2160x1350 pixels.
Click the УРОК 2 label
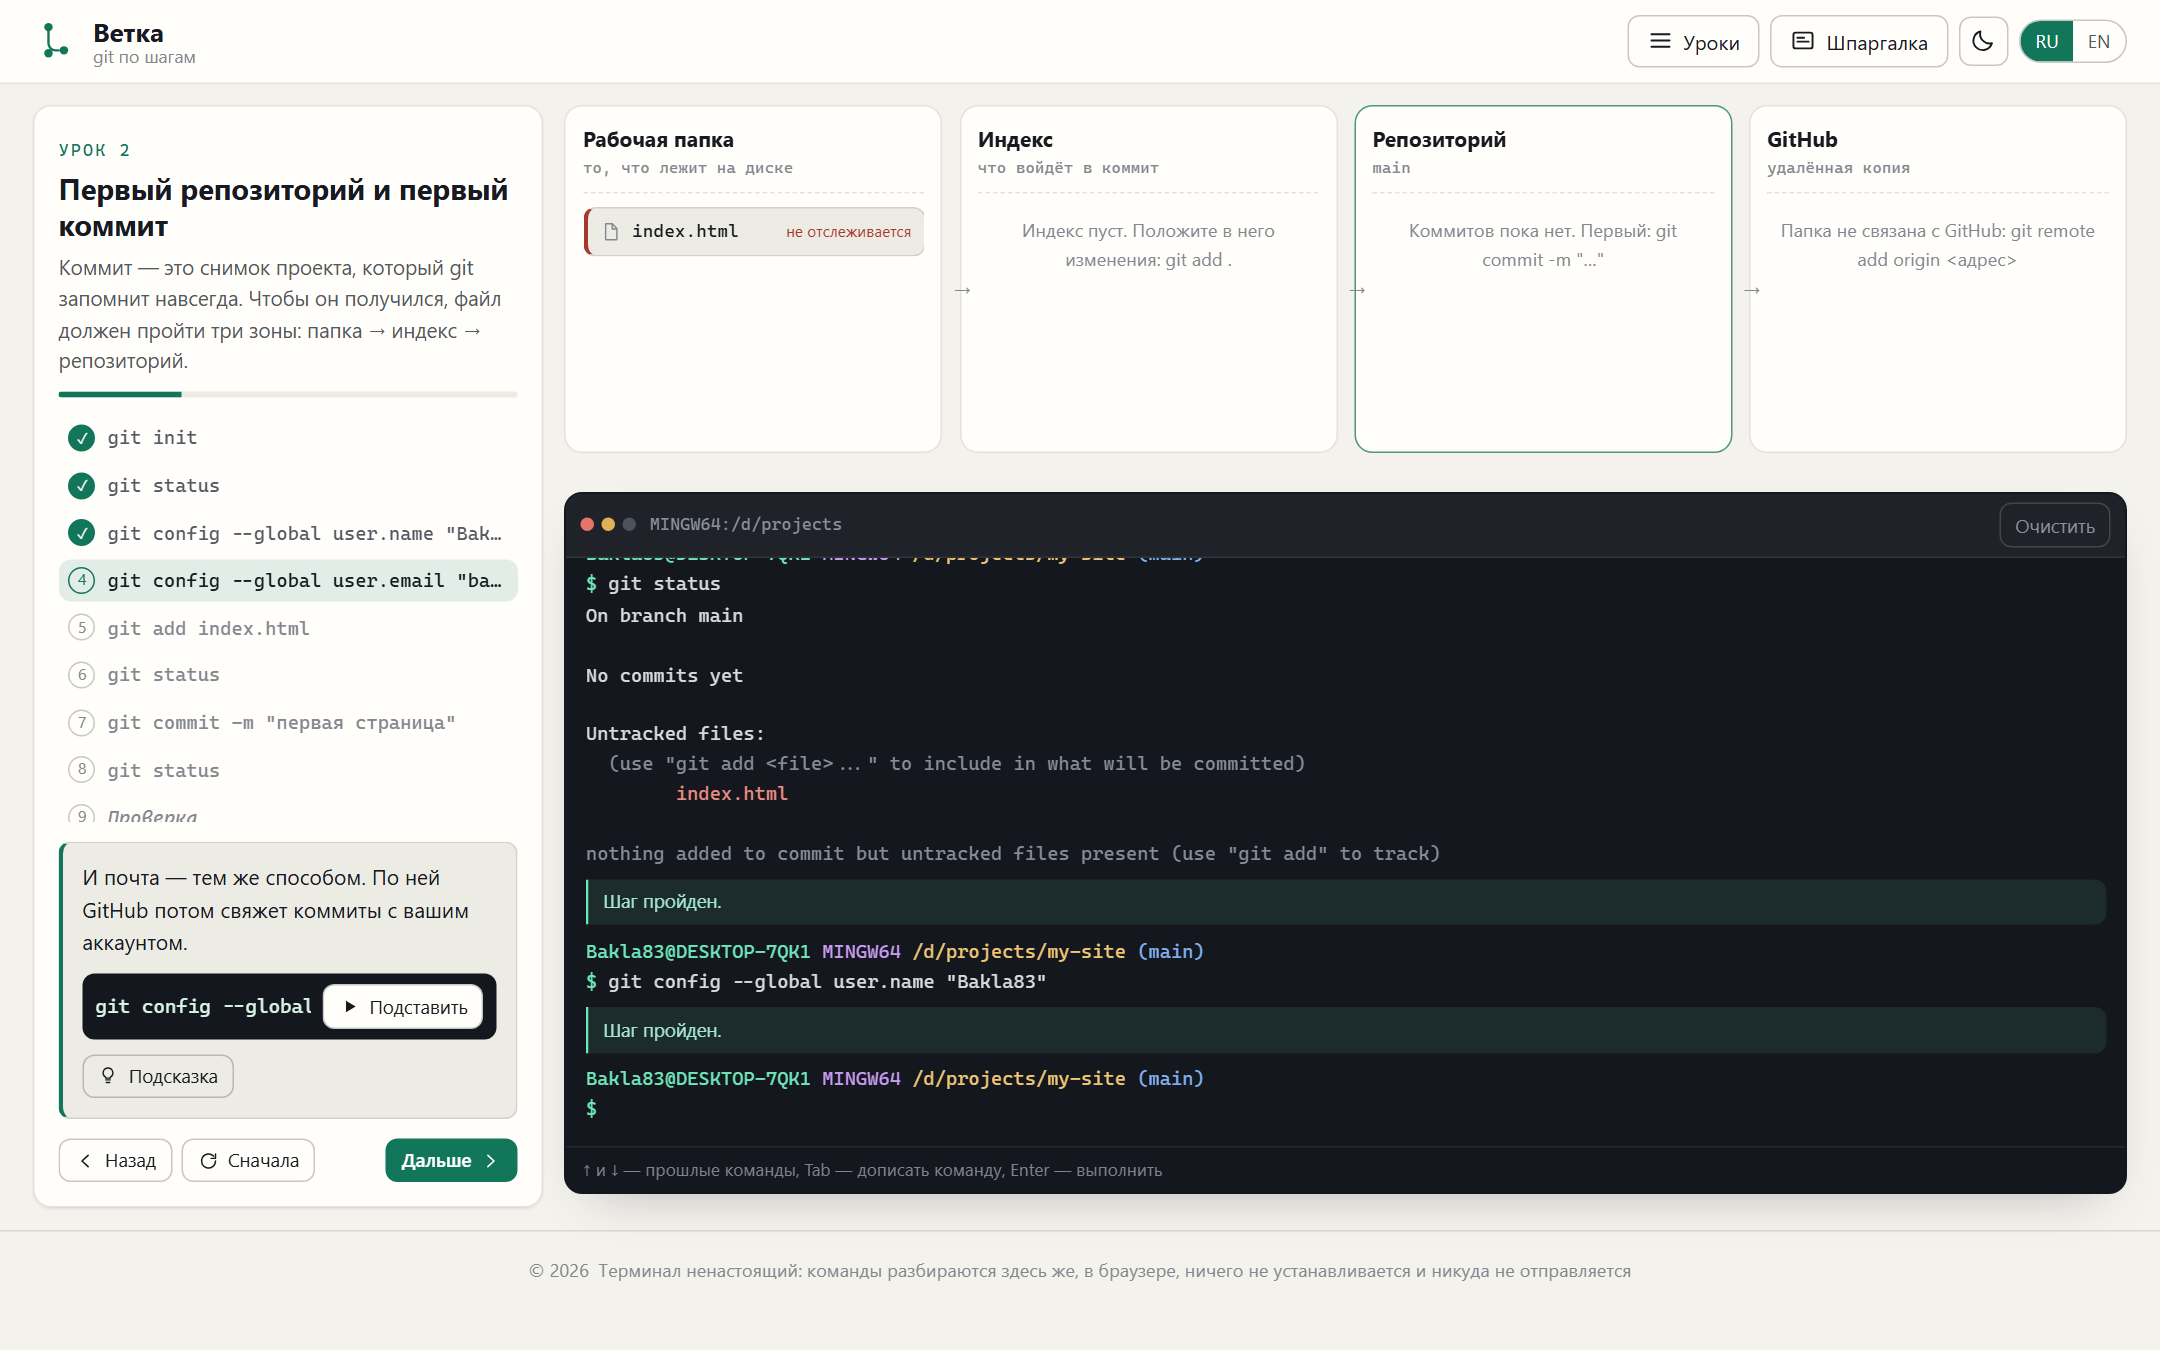pos(94,150)
